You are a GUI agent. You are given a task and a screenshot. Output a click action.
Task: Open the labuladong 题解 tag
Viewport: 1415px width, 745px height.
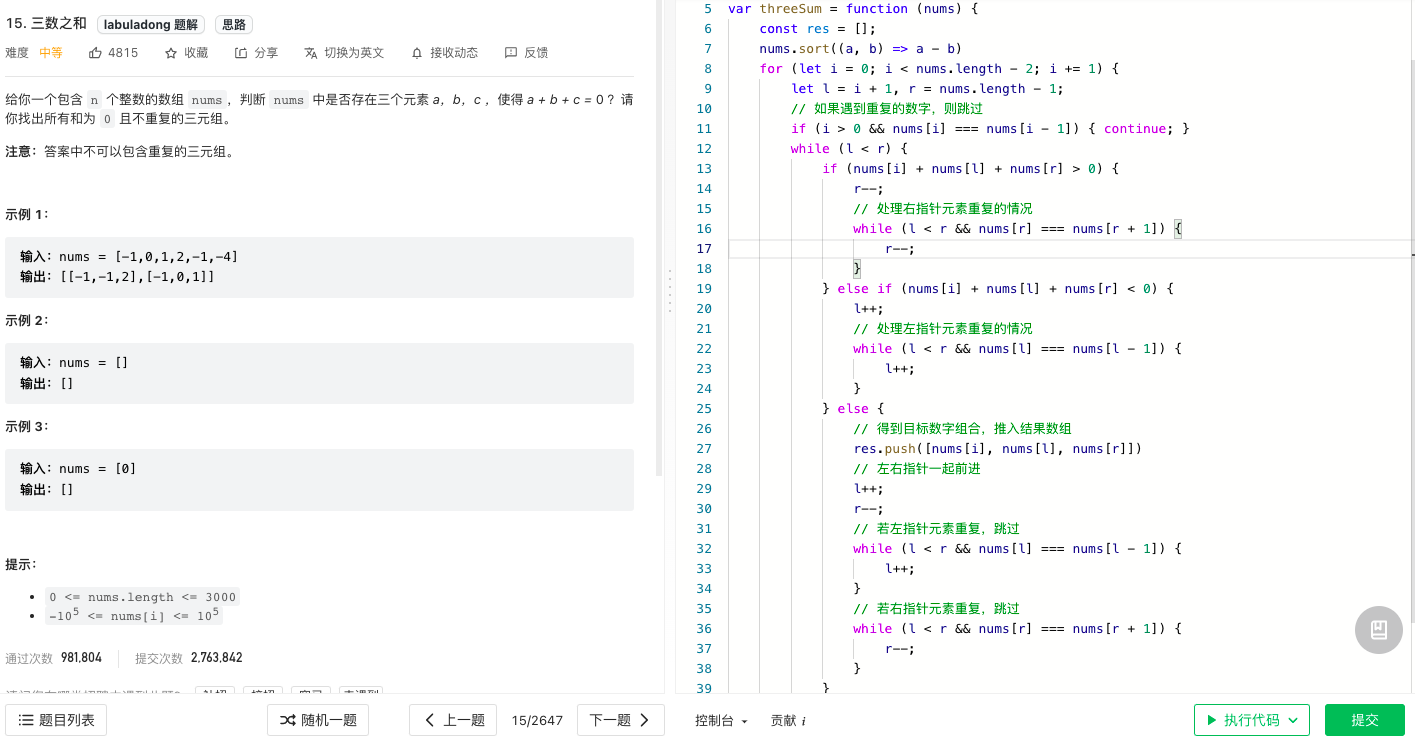[151, 24]
